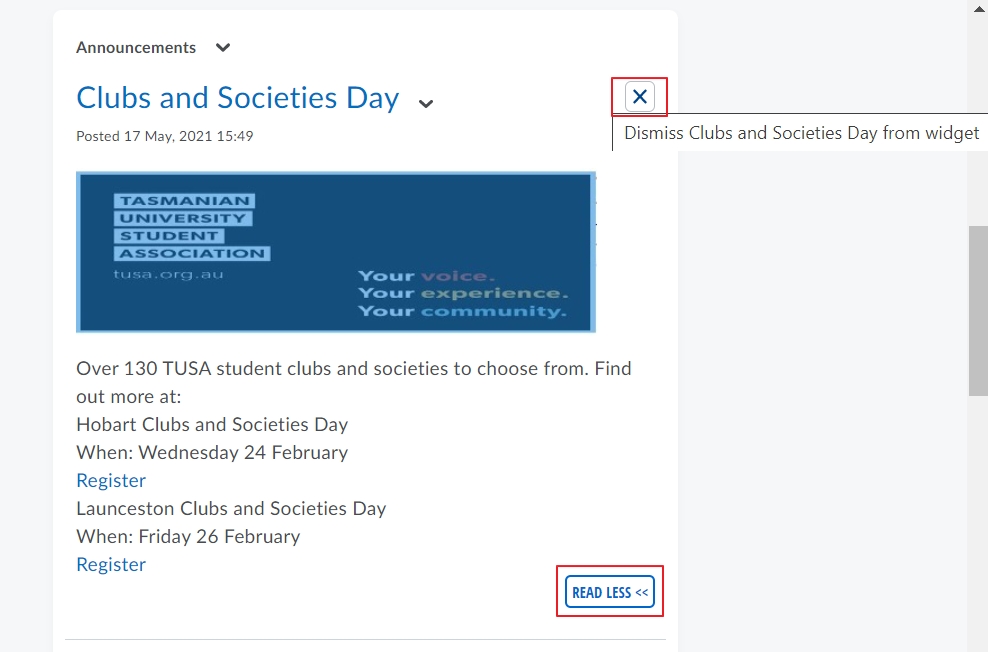Click the Posted 17 May, 2021 timestamp
Viewport: 988px width, 652px height.
[164, 136]
